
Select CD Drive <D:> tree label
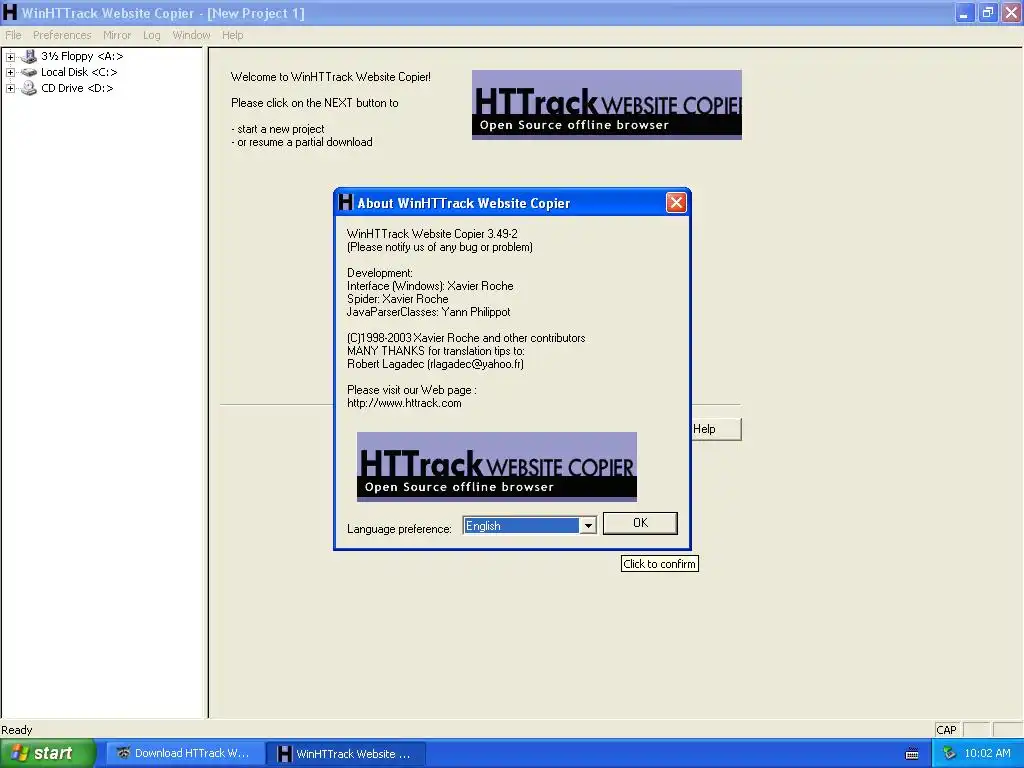(77, 88)
